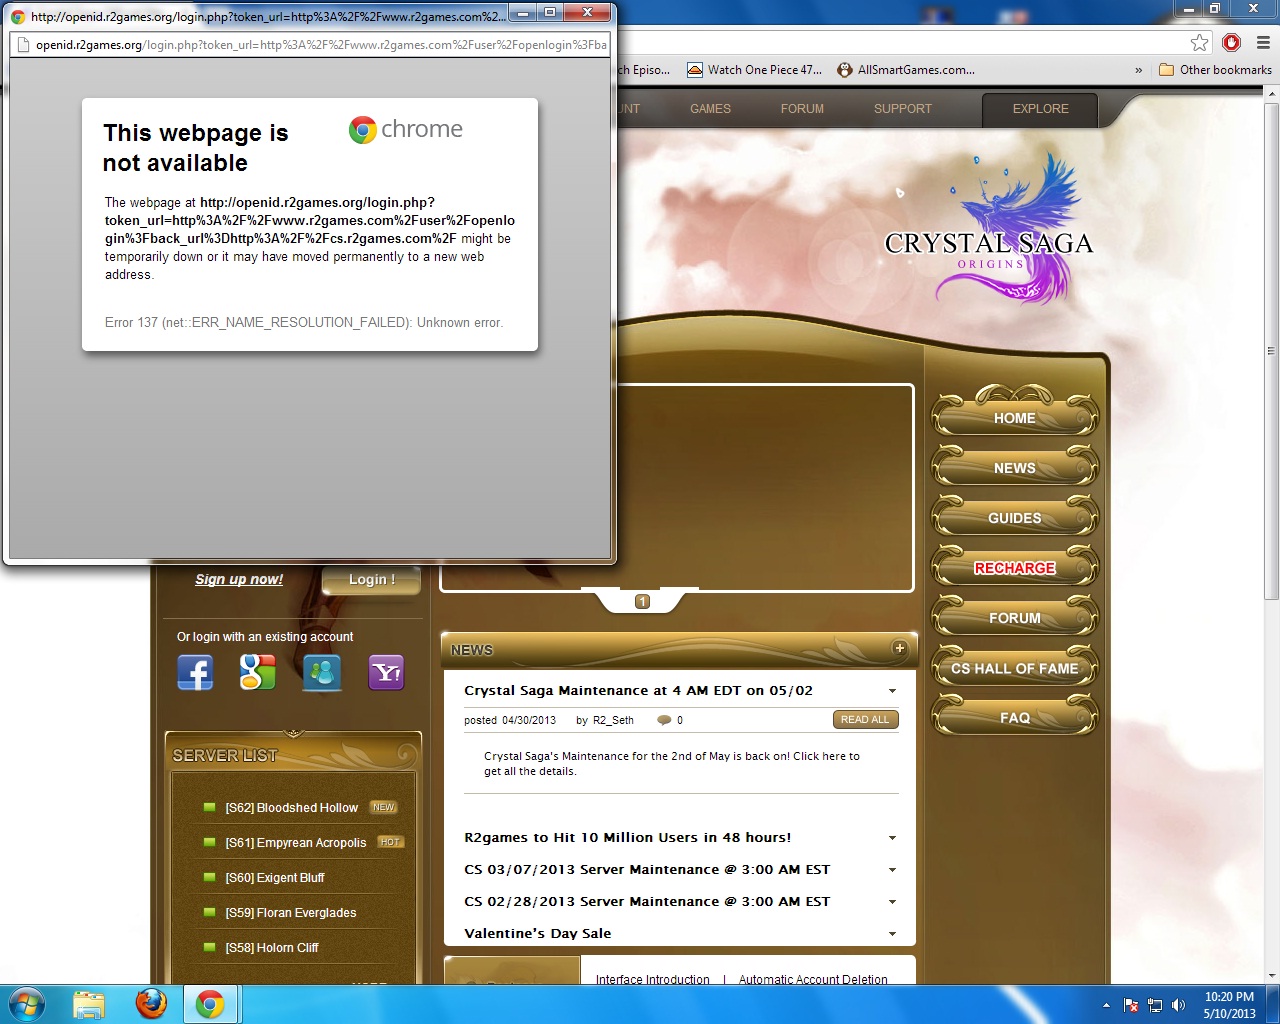Image resolution: width=1280 pixels, height=1024 pixels.
Task: Open the FORUM tab in the top navigation
Action: [802, 109]
